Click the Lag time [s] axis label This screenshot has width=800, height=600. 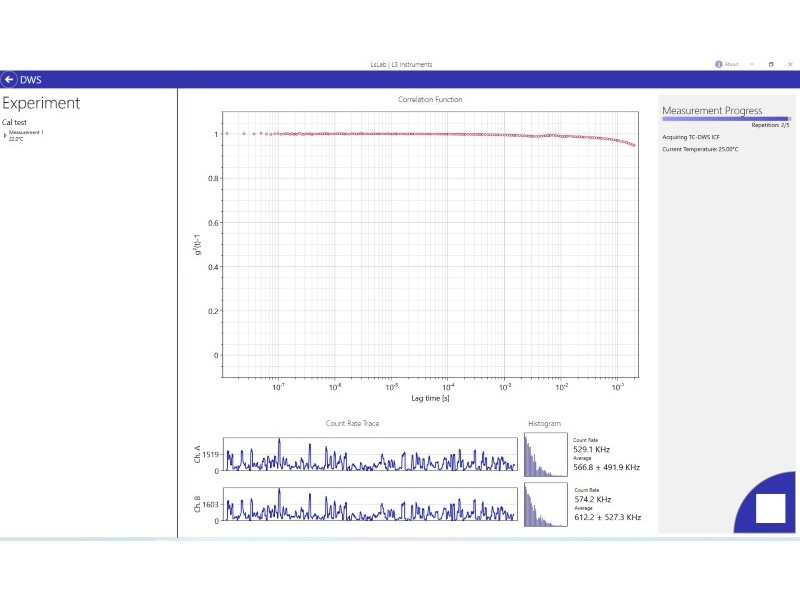click(x=430, y=398)
